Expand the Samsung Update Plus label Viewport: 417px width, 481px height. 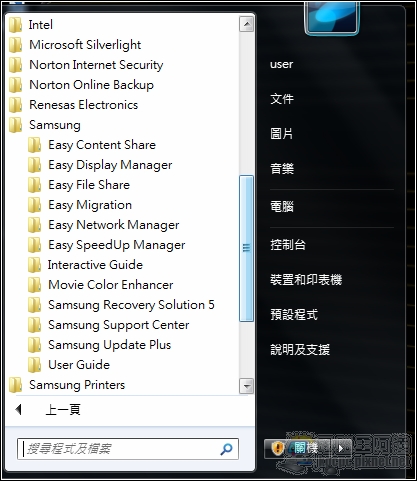click(x=110, y=345)
